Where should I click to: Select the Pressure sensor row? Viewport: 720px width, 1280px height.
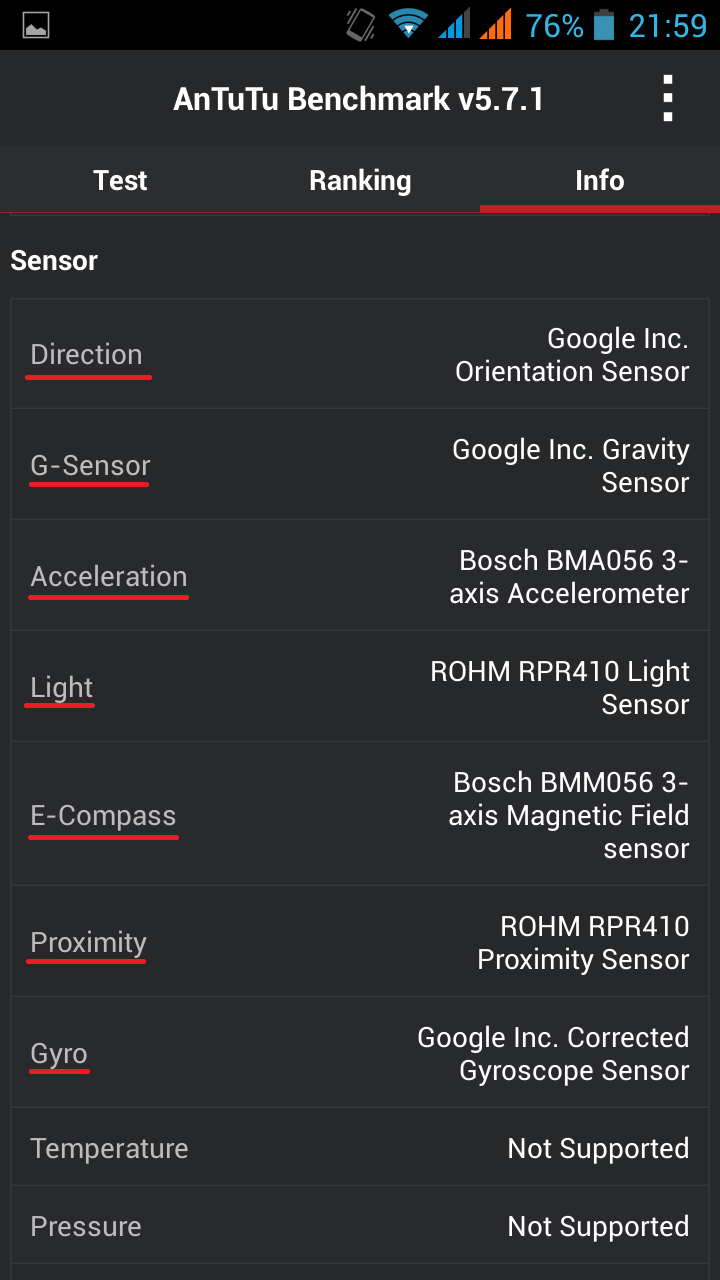(360, 1225)
